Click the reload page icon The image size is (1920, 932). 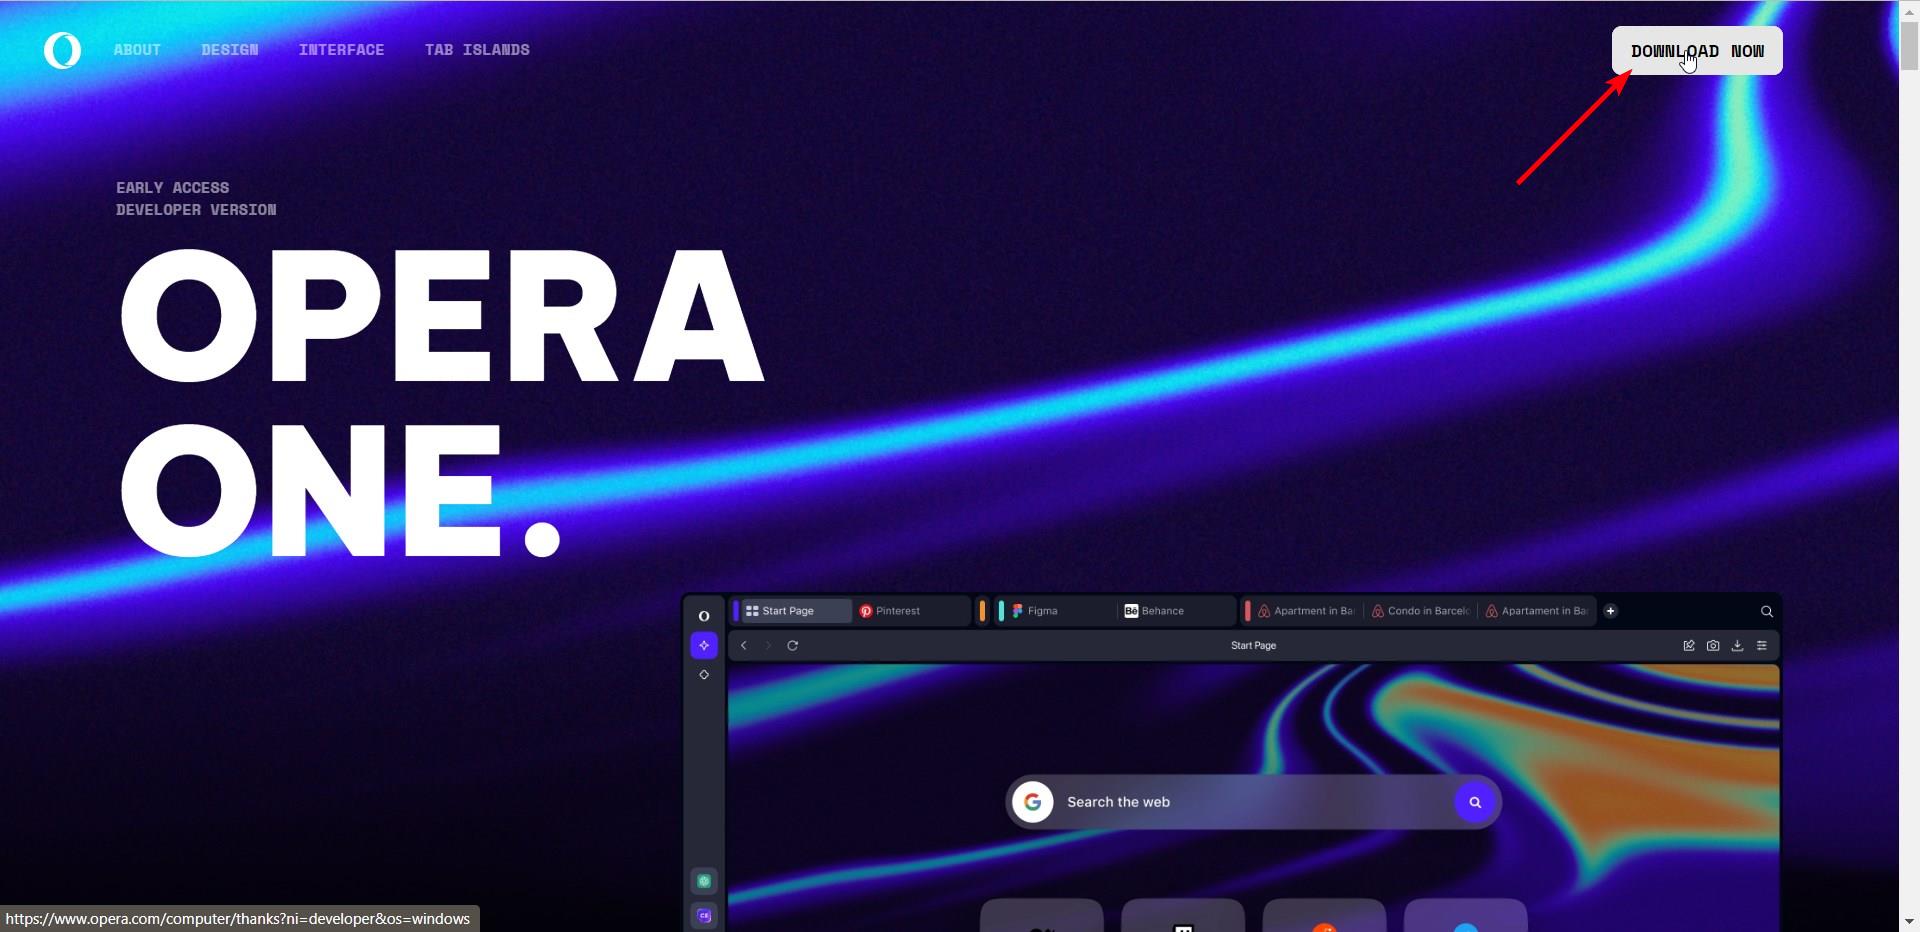[793, 646]
